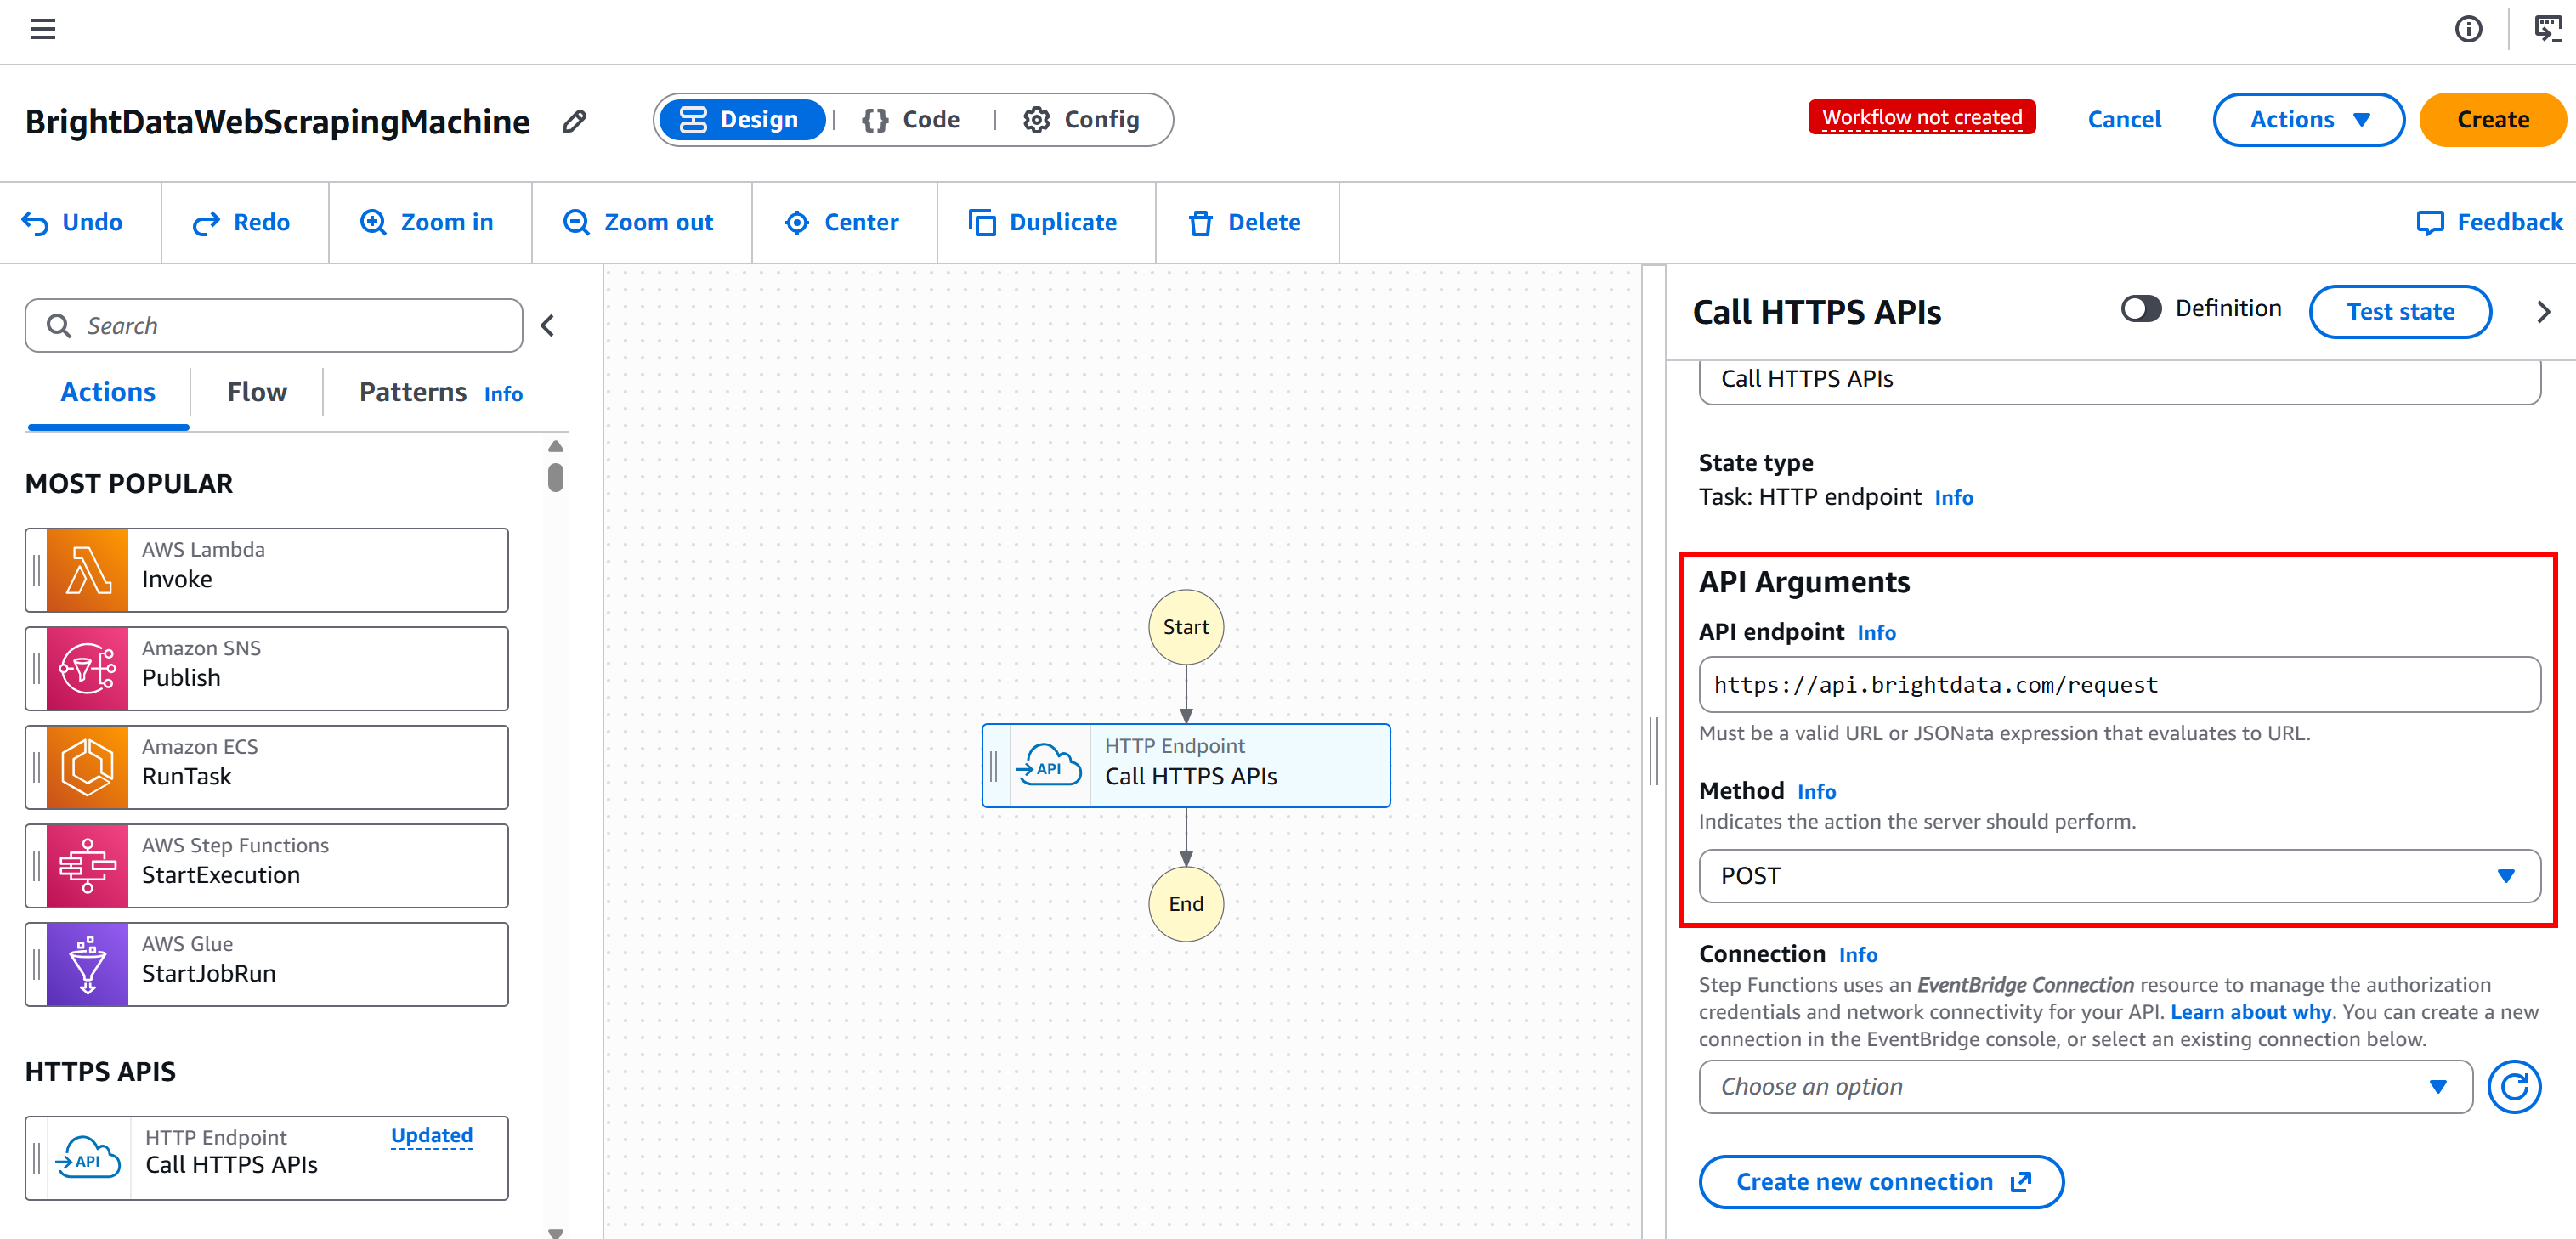Switch to the Flow tab in sidebar

click(256, 392)
